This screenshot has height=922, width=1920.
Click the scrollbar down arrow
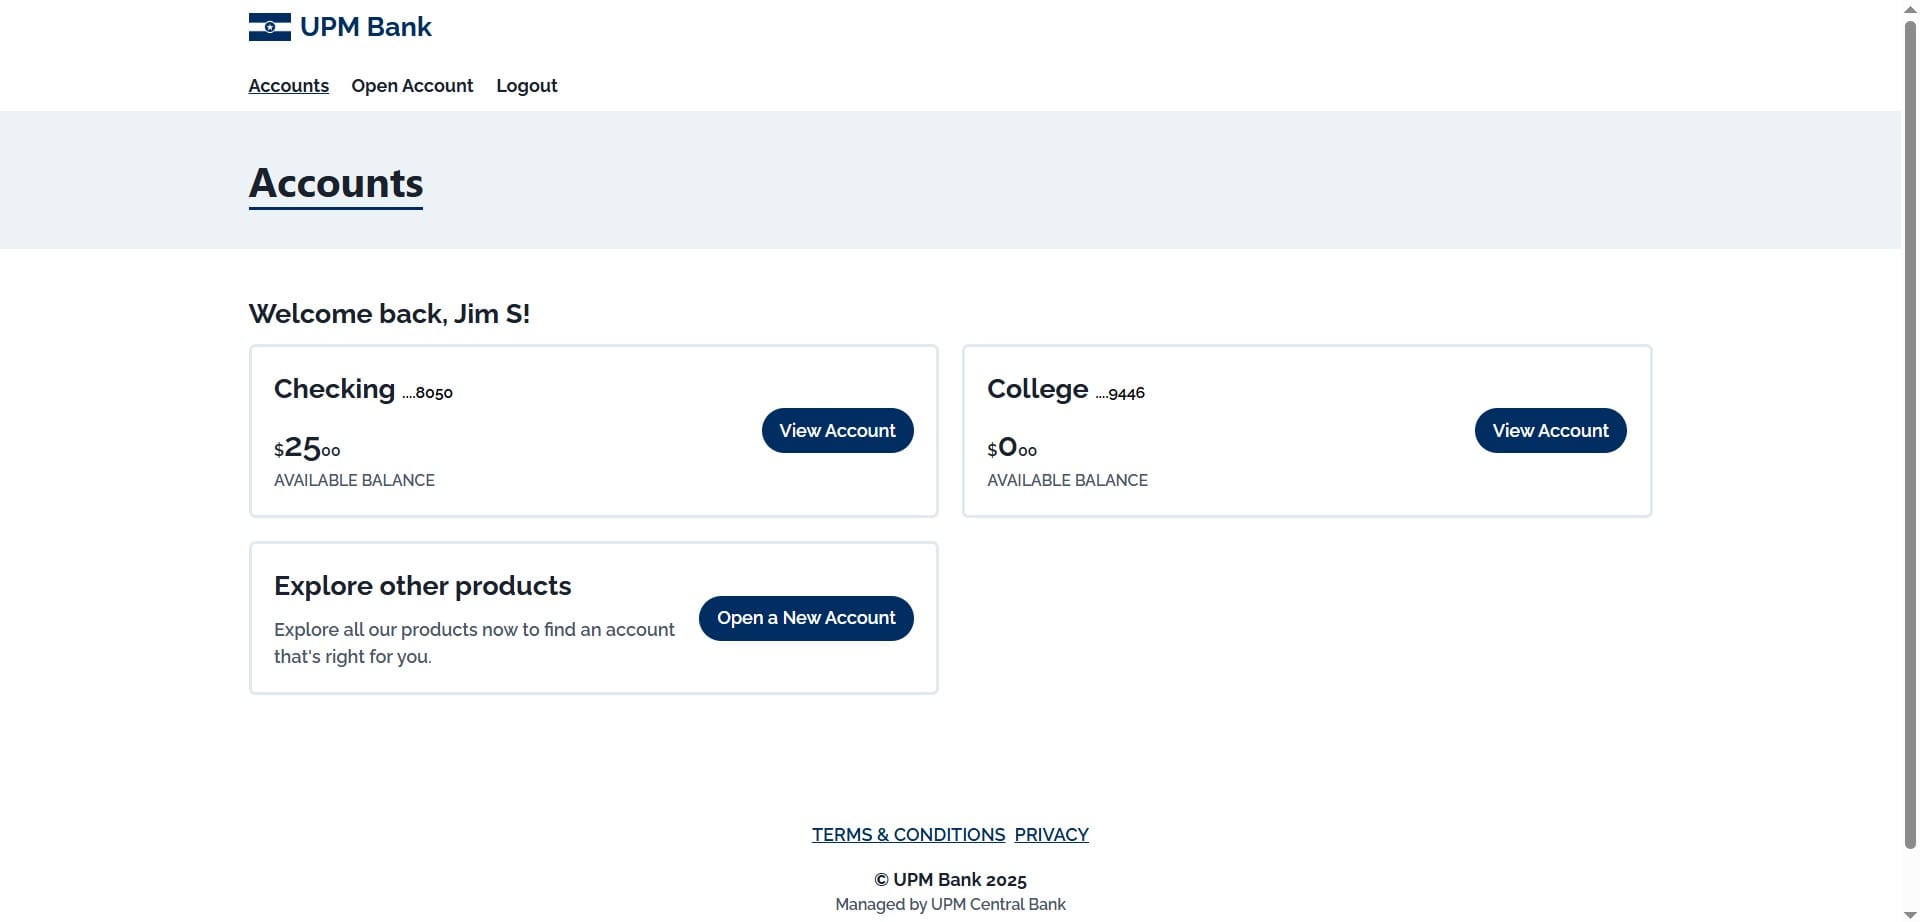[x=1910, y=914]
